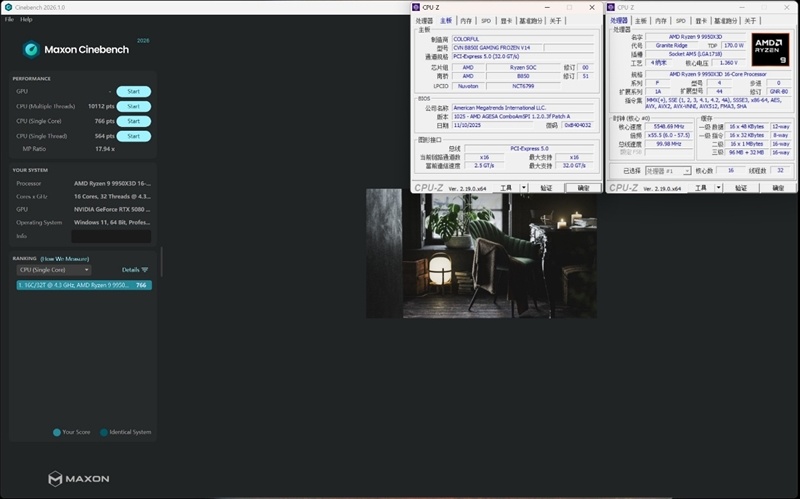Open 关于 tab in right CPU-Z window
Screen dimensions: 800x499
tap(750, 21)
